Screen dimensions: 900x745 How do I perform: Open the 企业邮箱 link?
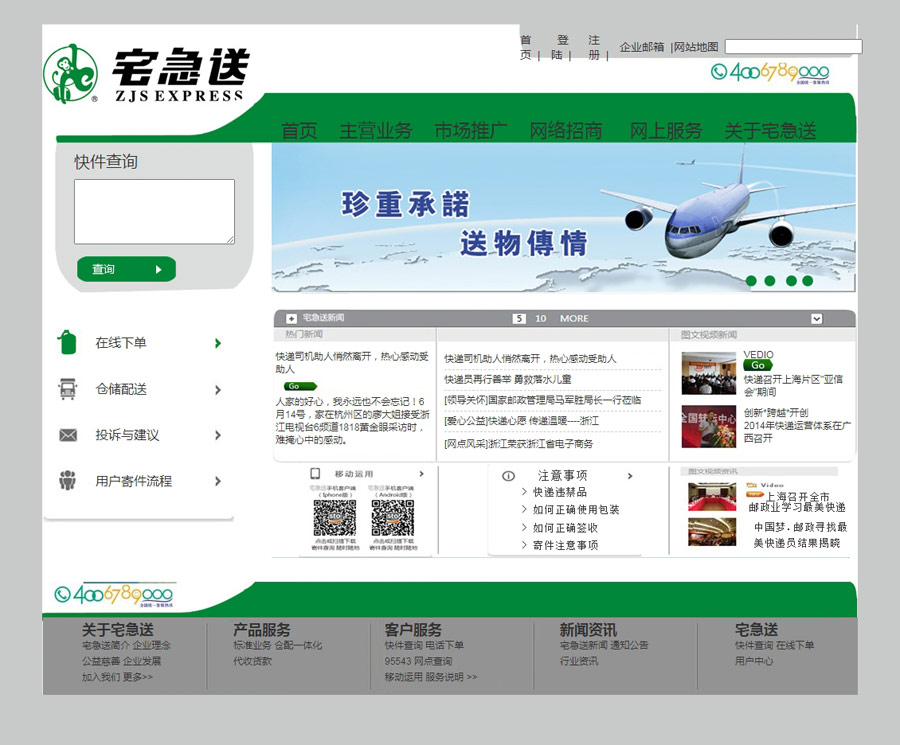coord(642,47)
